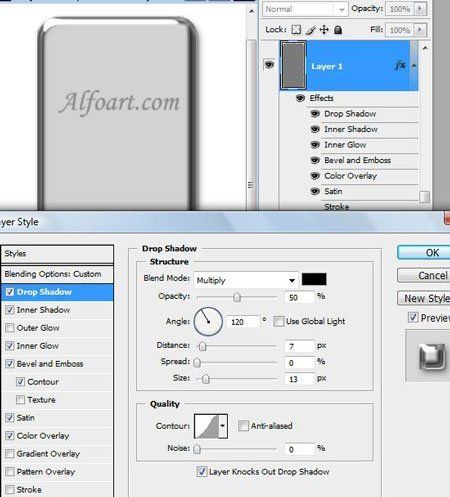
Task: Click the drop shadow Opacity value field
Action: pos(299,297)
